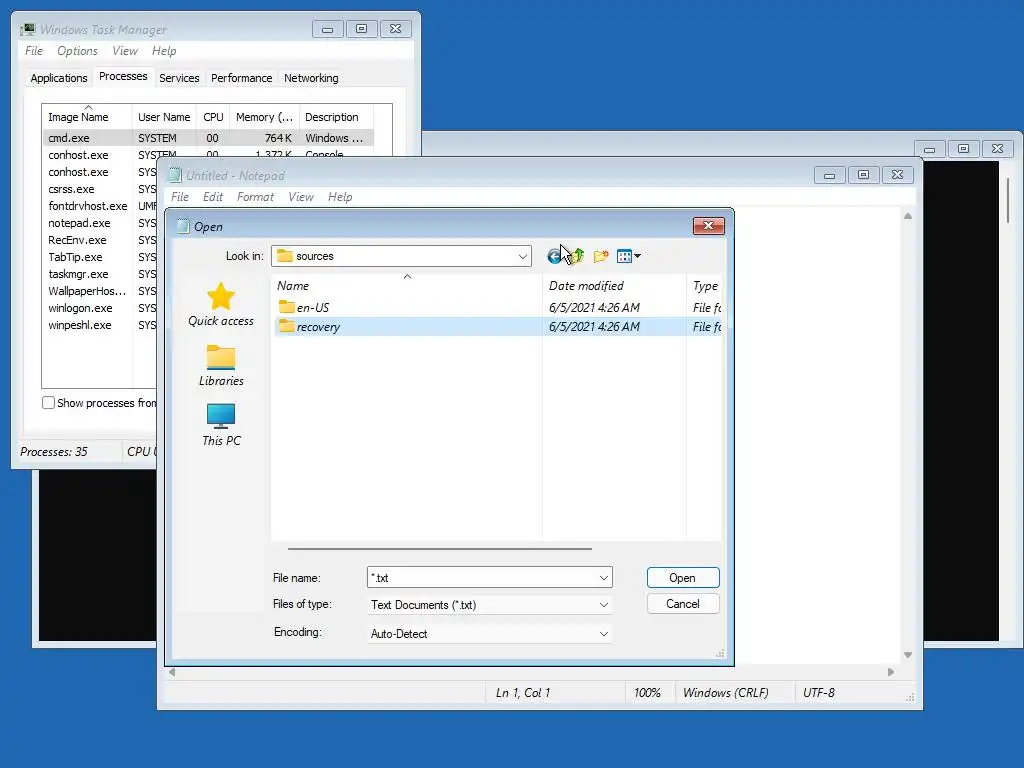Select winpeshl.exe process row
This screenshot has width=1024, height=768.
(x=100, y=325)
